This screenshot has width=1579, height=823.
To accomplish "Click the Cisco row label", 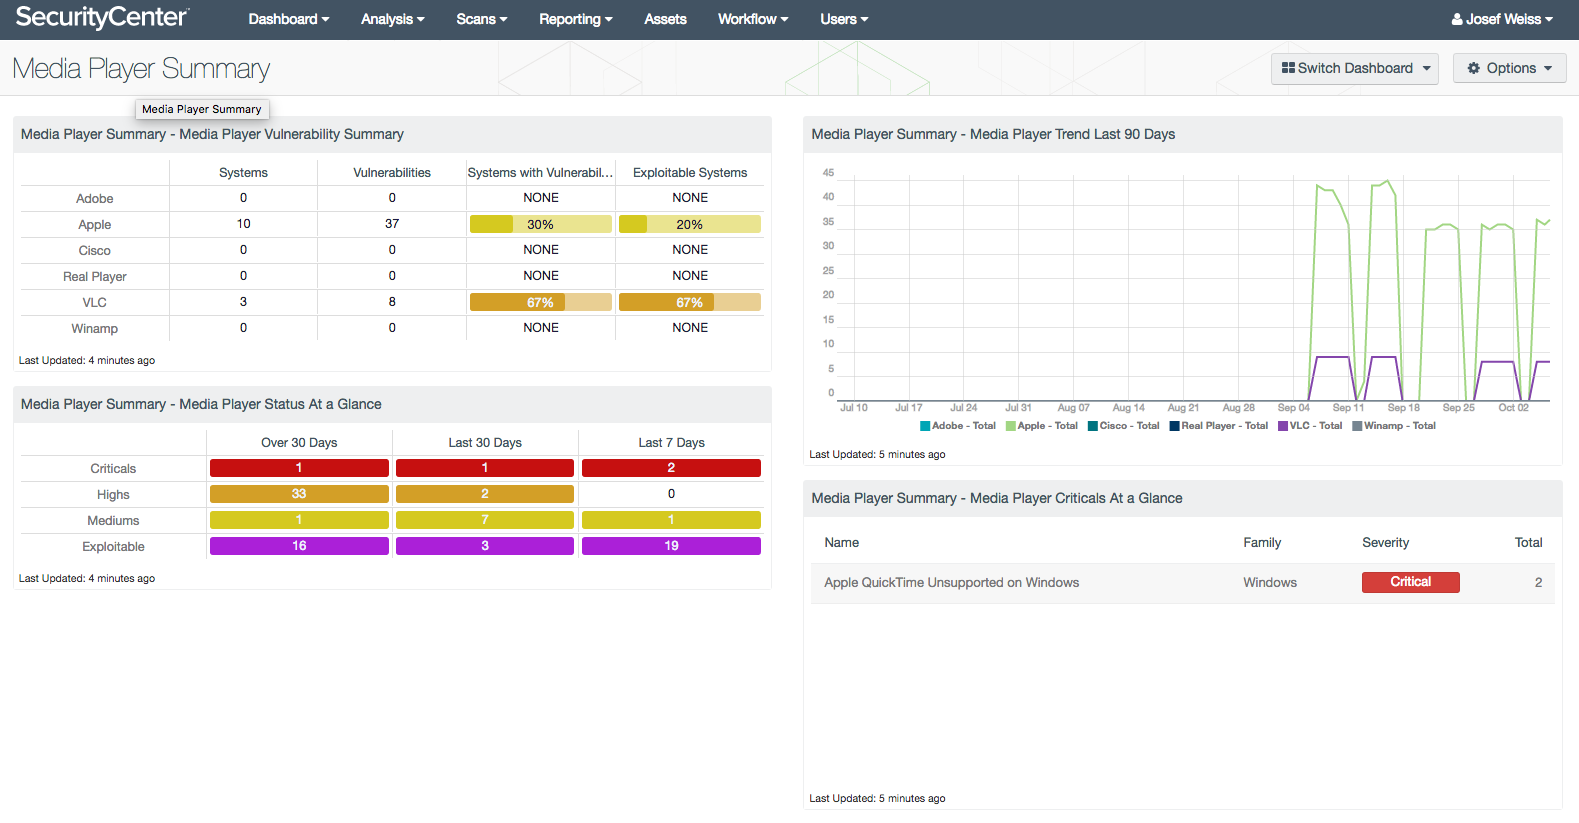I will coord(95,251).
